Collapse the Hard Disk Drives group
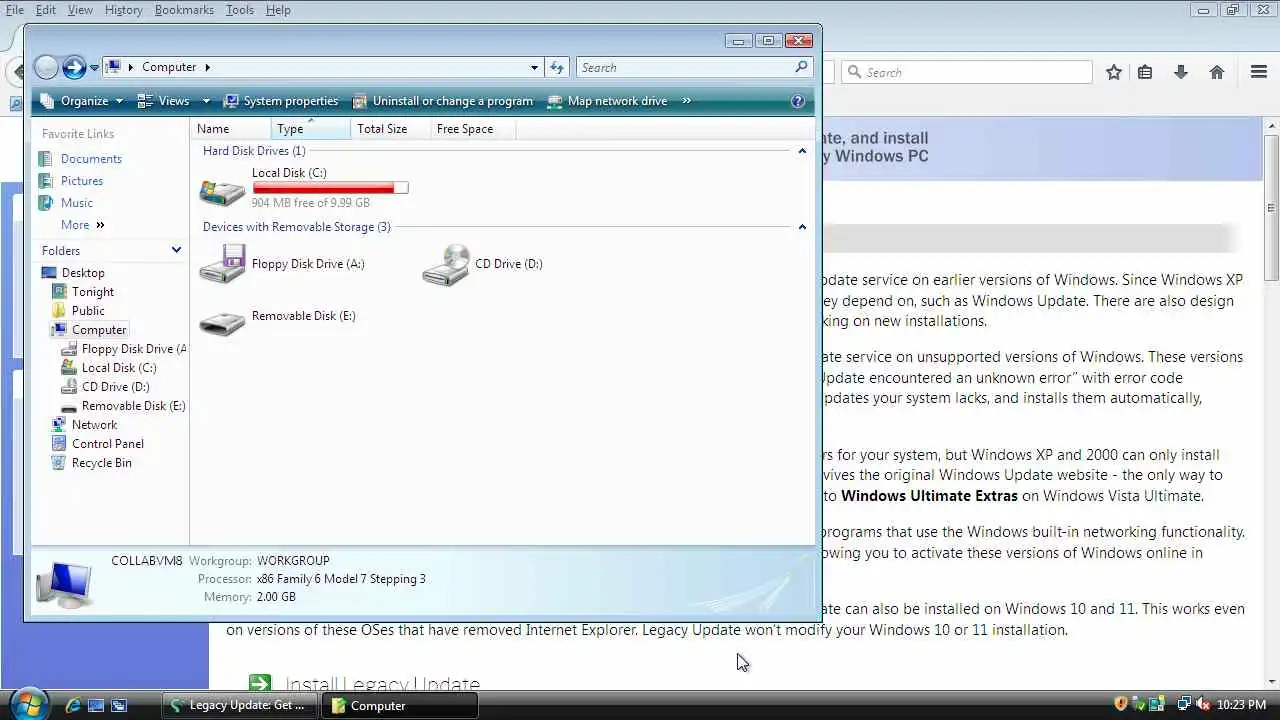Screen dimensions: 1280x720 (x=802, y=151)
